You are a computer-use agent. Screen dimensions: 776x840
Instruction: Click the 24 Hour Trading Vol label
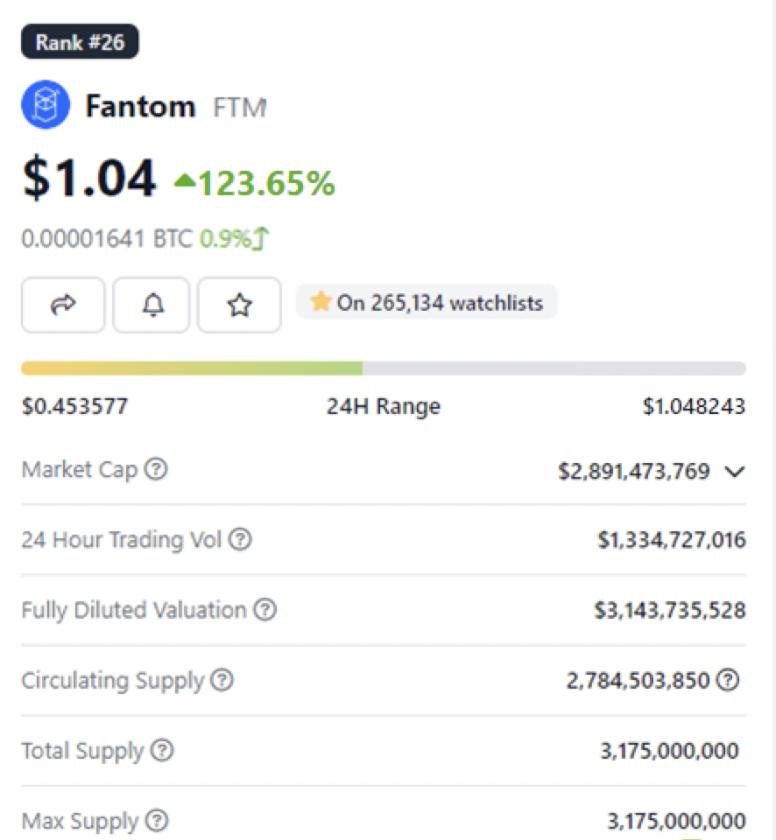pos(122,539)
